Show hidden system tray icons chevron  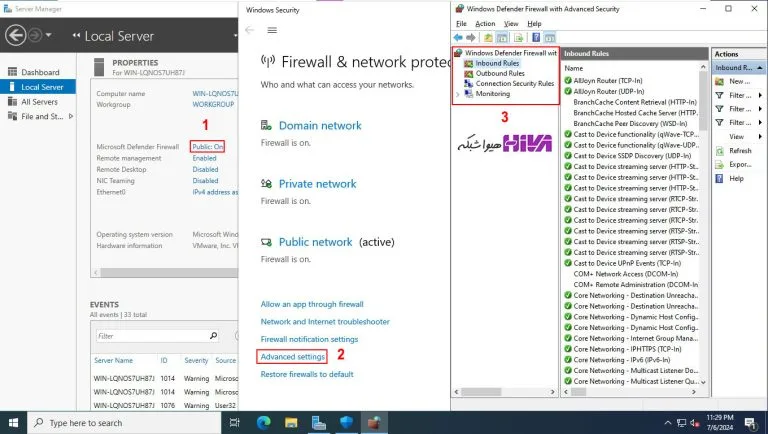pos(668,423)
